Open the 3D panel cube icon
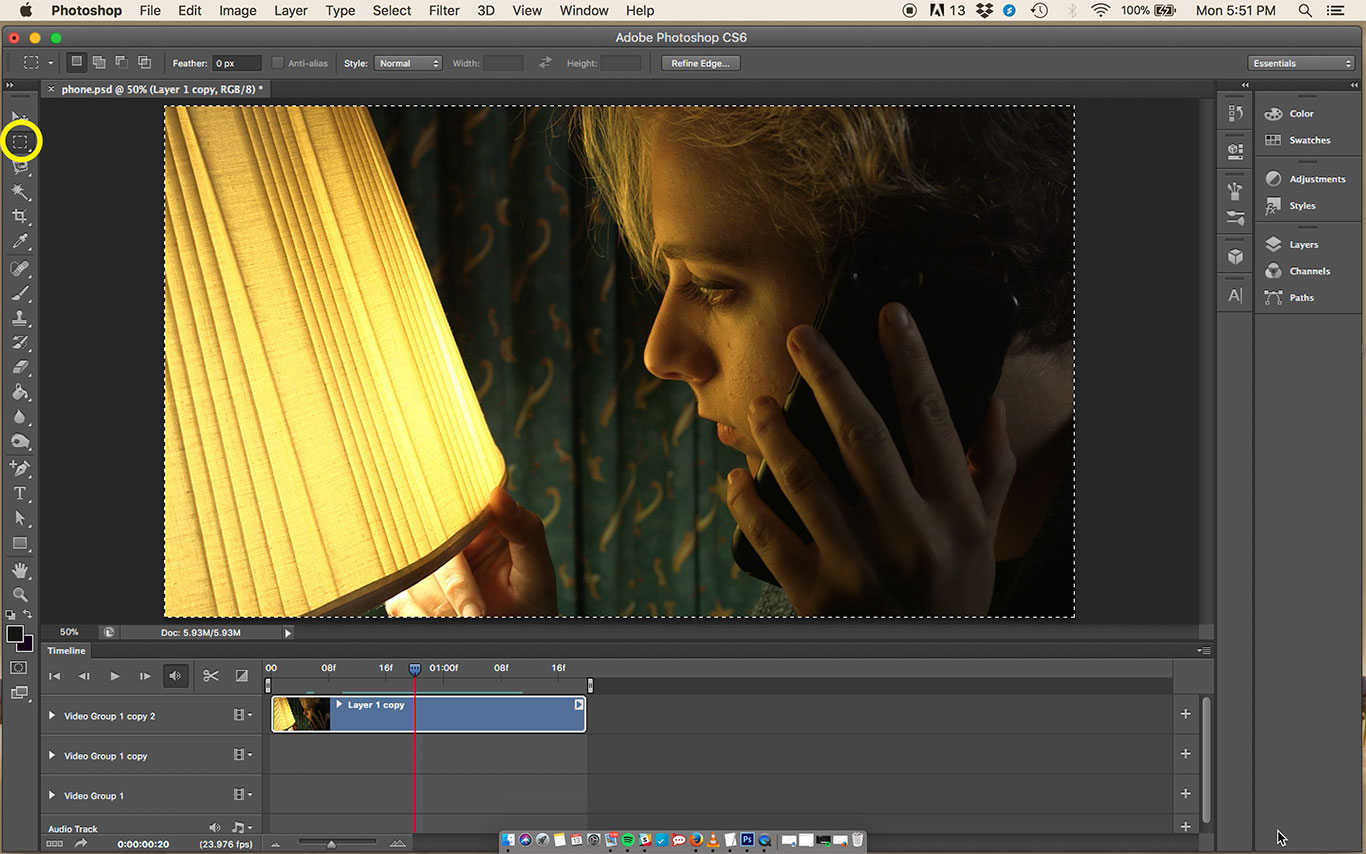Screen dimensions: 1366x854 [x=1235, y=256]
